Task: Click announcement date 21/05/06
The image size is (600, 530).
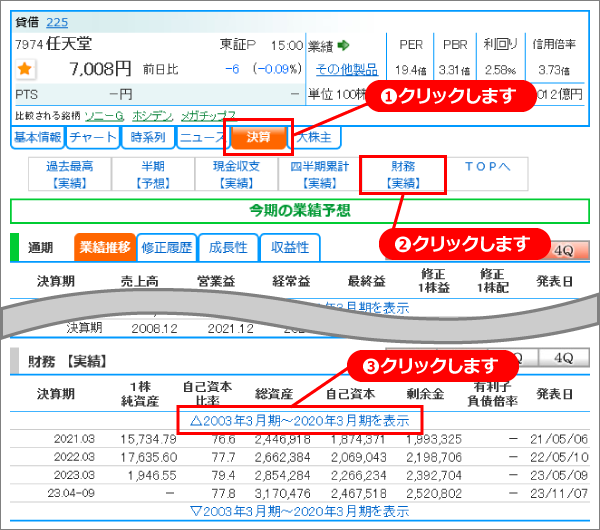Action: [559, 439]
